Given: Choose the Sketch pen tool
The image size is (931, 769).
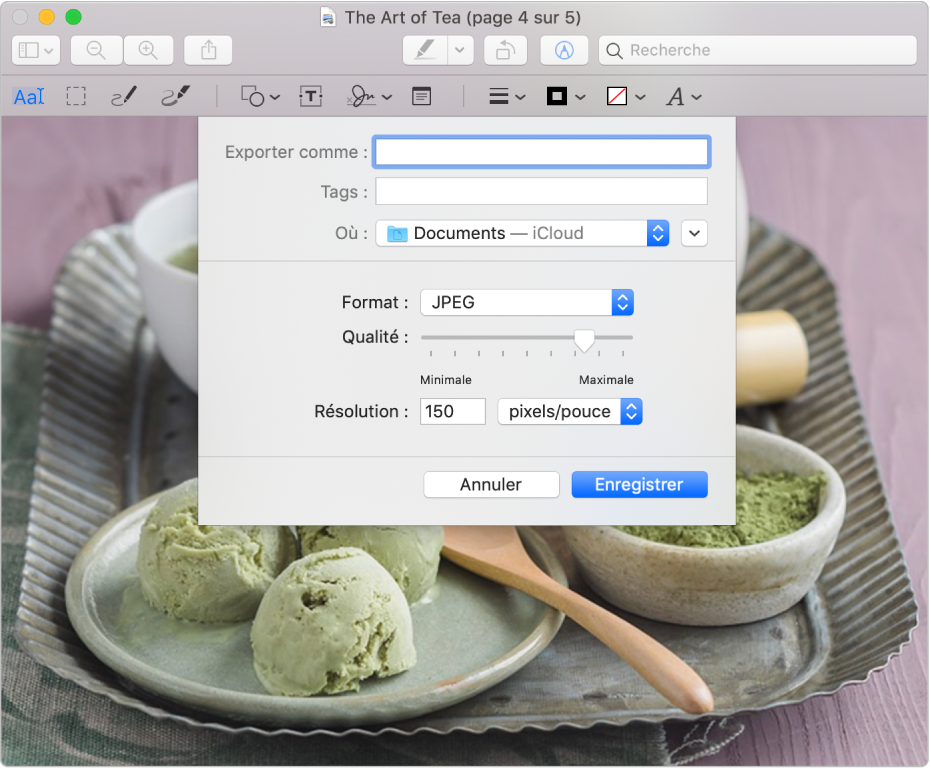Looking at the screenshot, I should pyautogui.click(x=123, y=97).
